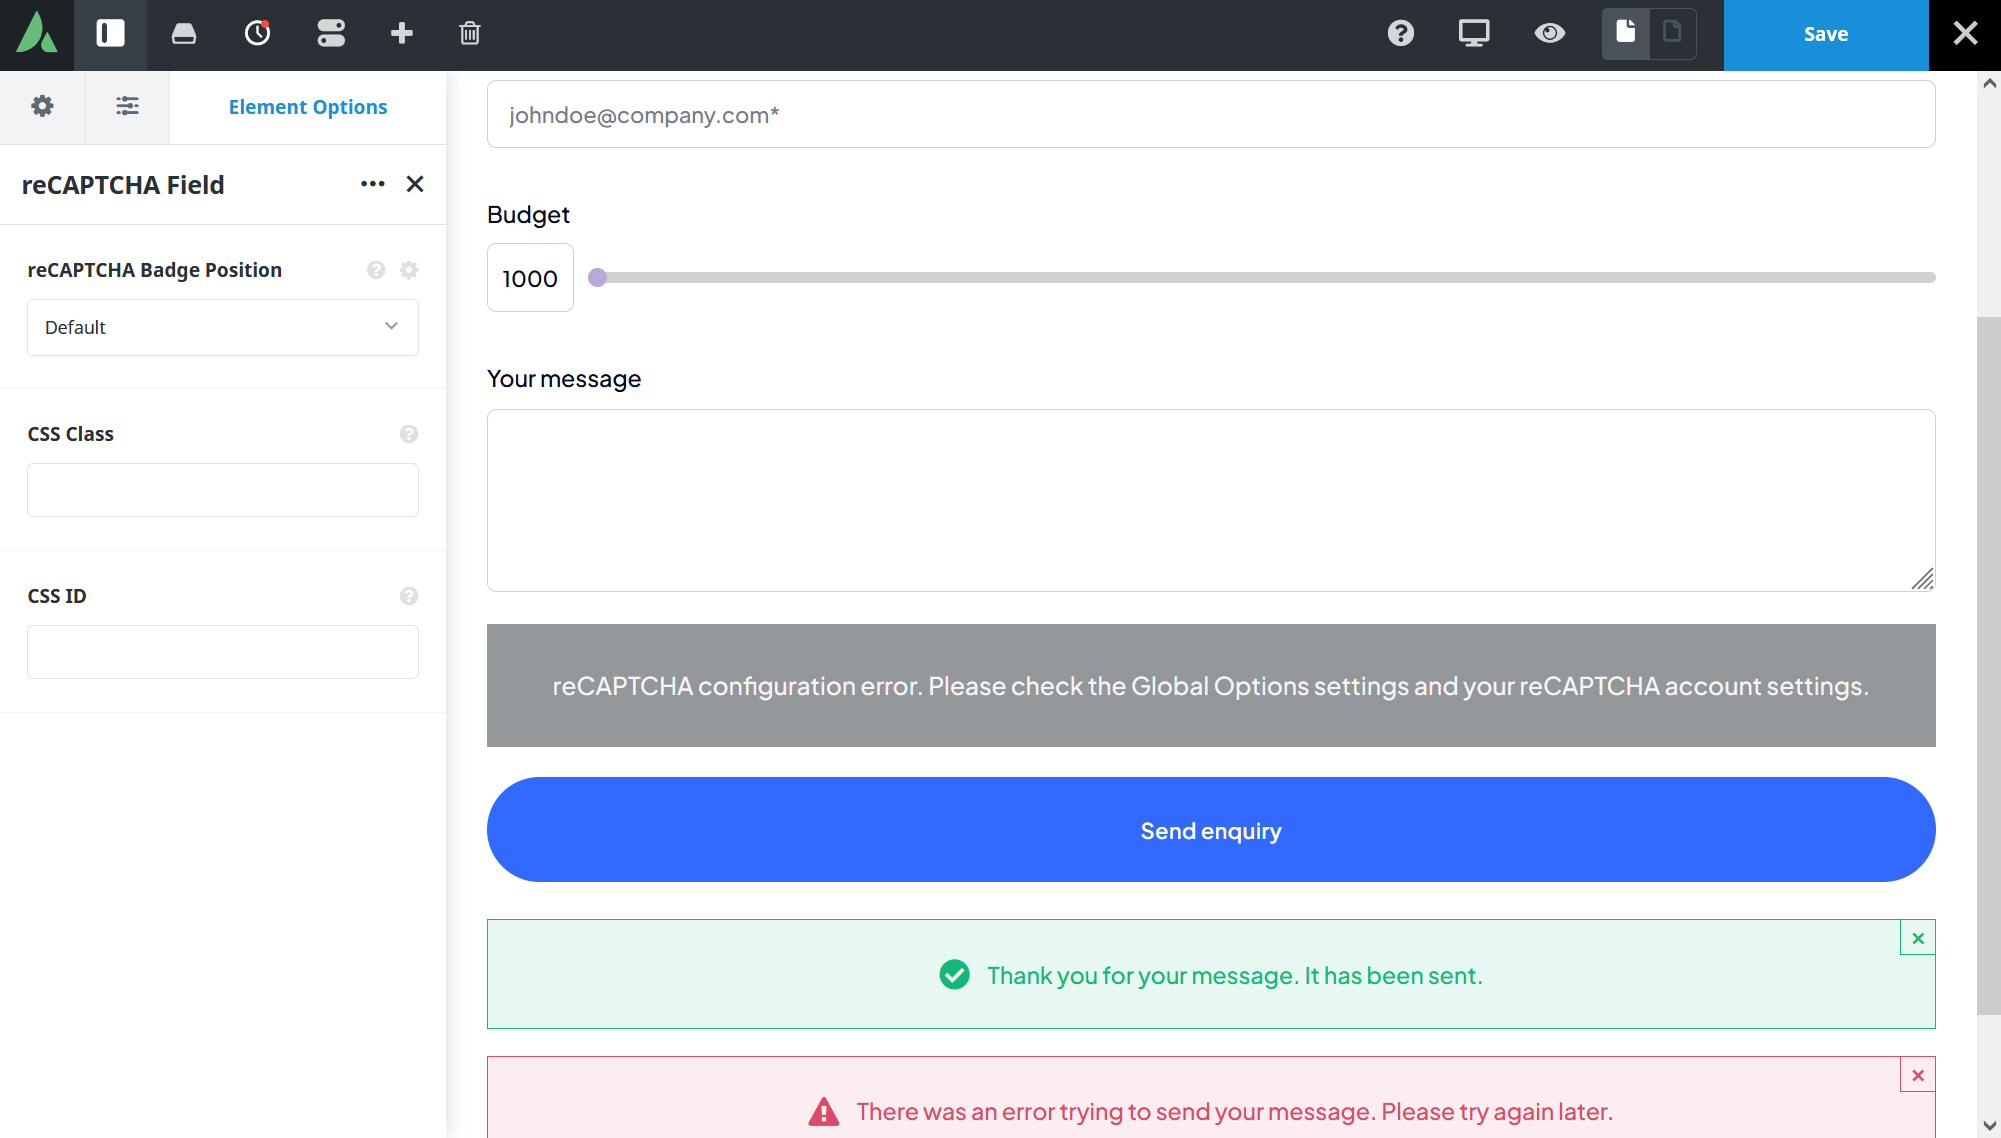
Task: Open the Trash for deleted elements
Action: click(x=469, y=33)
